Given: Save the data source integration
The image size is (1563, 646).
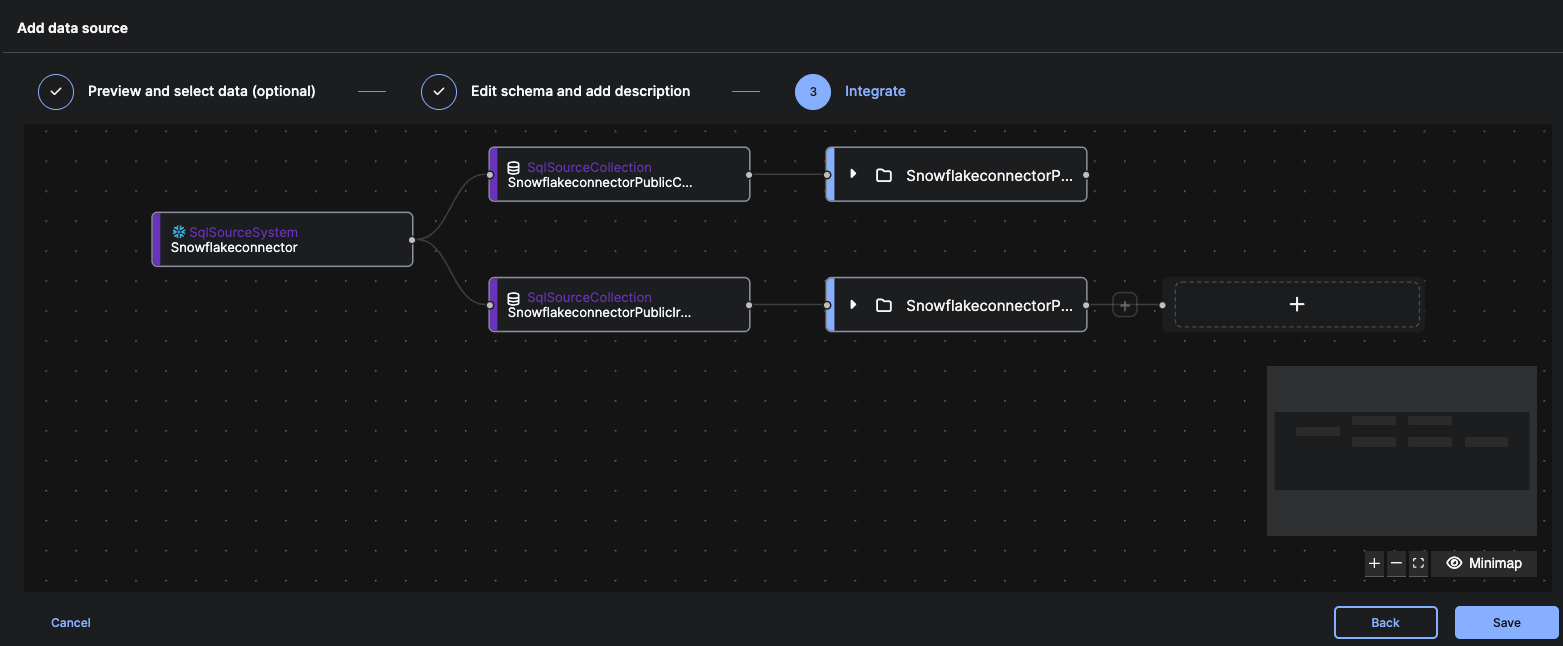Looking at the screenshot, I should pyautogui.click(x=1506, y=623).
